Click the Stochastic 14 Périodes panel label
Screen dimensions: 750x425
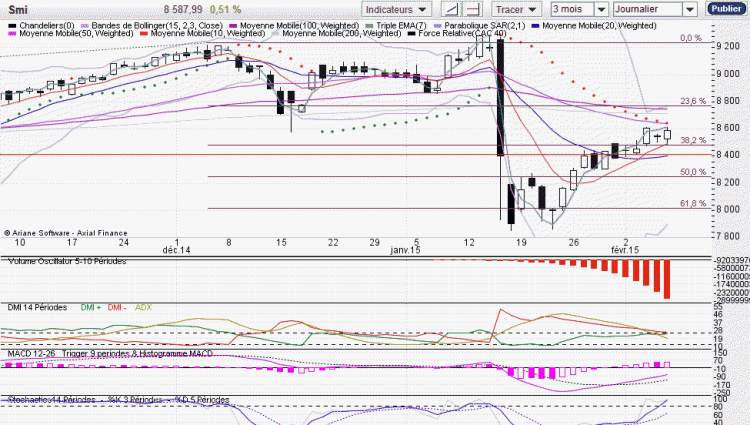click(51, 400)
